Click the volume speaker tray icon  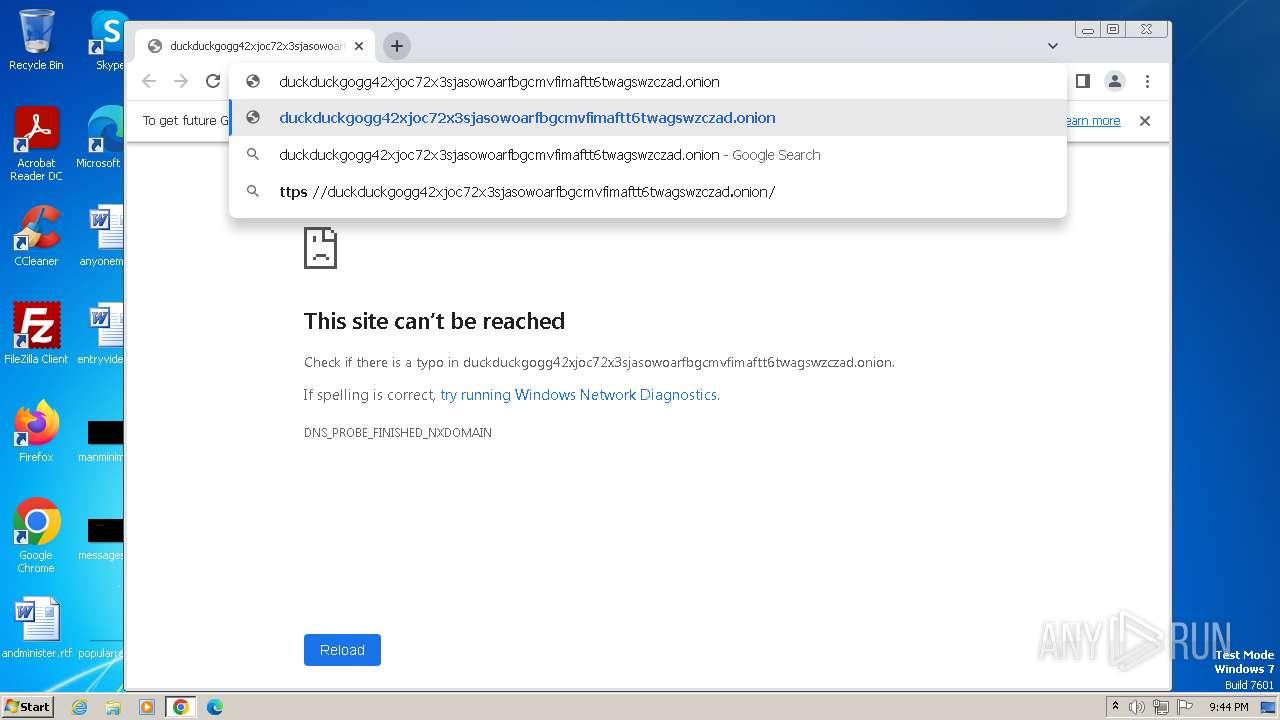pyautogui.click(x=1137, y=707)
